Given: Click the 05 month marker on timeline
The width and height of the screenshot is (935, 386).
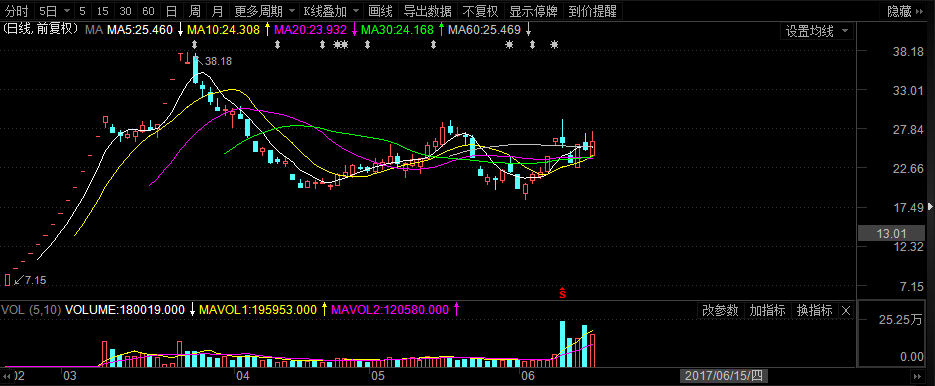Looking at the screenshot, I should coord(377,376).
